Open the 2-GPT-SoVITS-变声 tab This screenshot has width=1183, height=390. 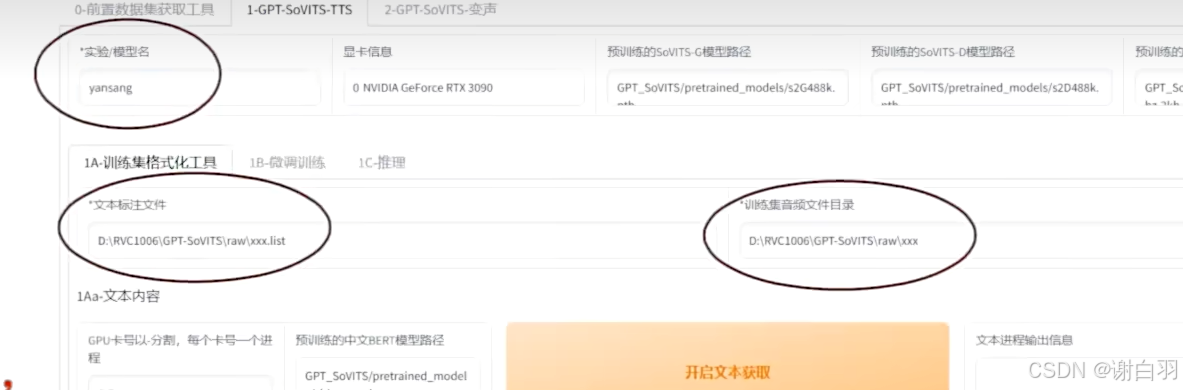[x=441, y=11]
